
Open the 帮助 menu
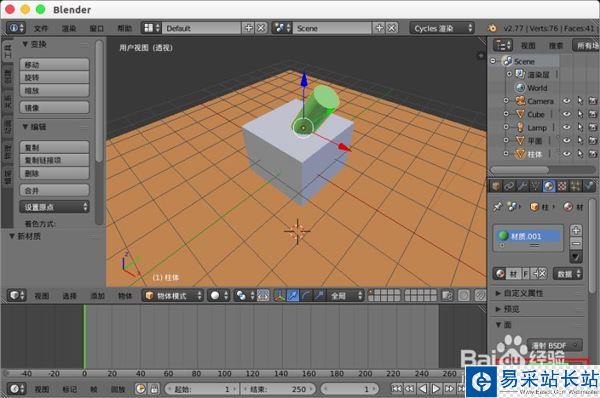(x=124, y=28)
